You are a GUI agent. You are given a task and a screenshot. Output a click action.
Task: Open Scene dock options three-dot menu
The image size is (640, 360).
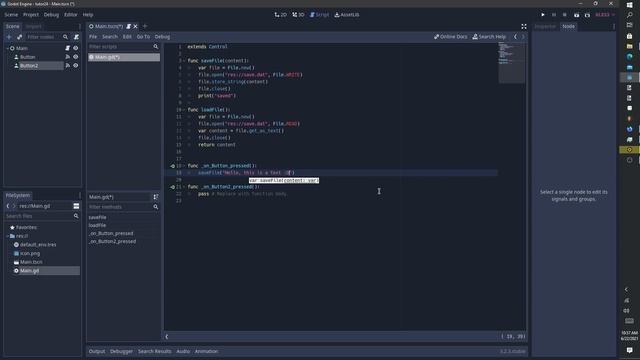80,26
